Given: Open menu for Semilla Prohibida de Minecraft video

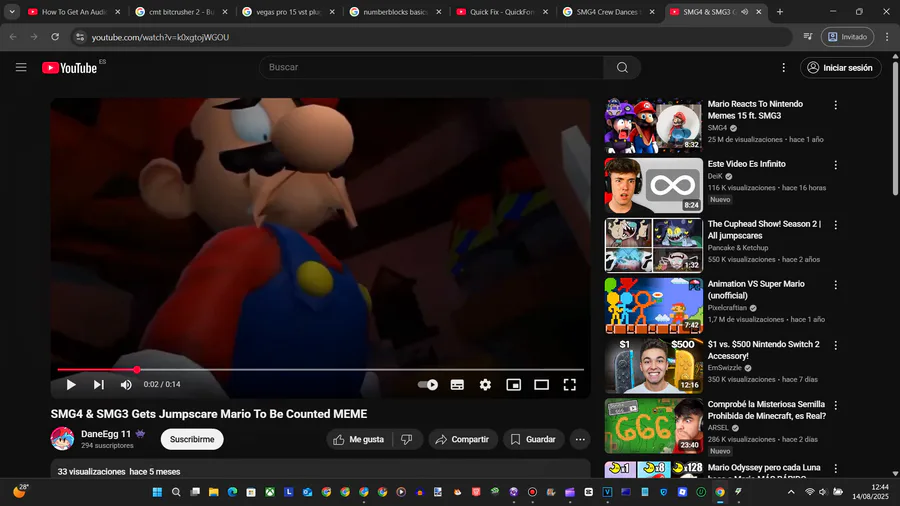Looking at the screenshot, I should 836,406.
